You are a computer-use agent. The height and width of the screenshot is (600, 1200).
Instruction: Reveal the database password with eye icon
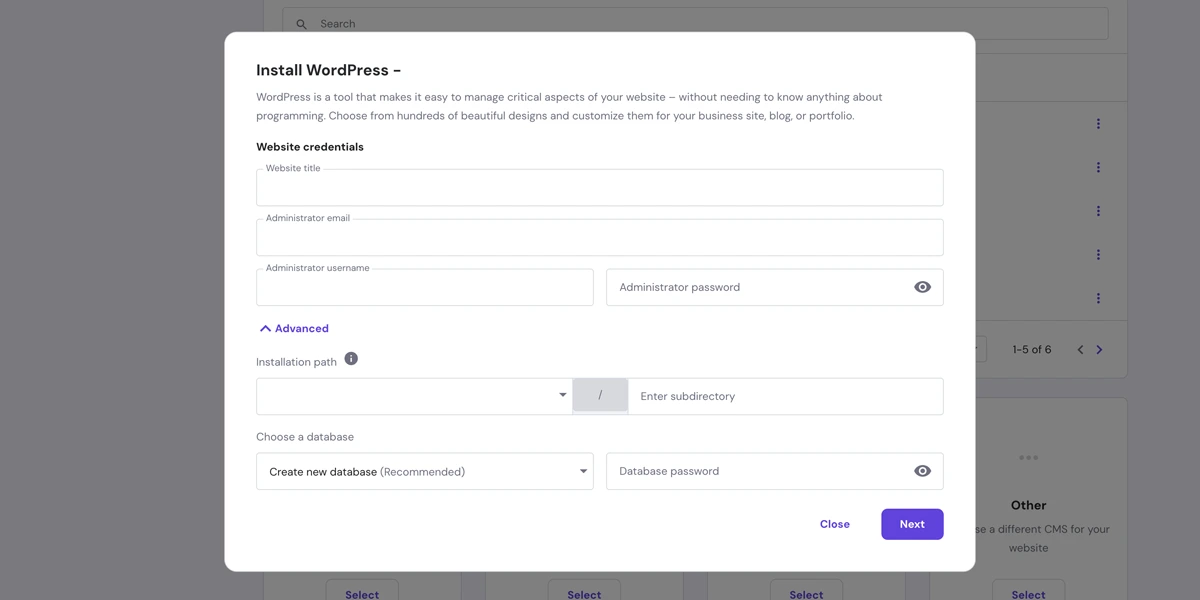pyautogui.click(x=922, y=471)
